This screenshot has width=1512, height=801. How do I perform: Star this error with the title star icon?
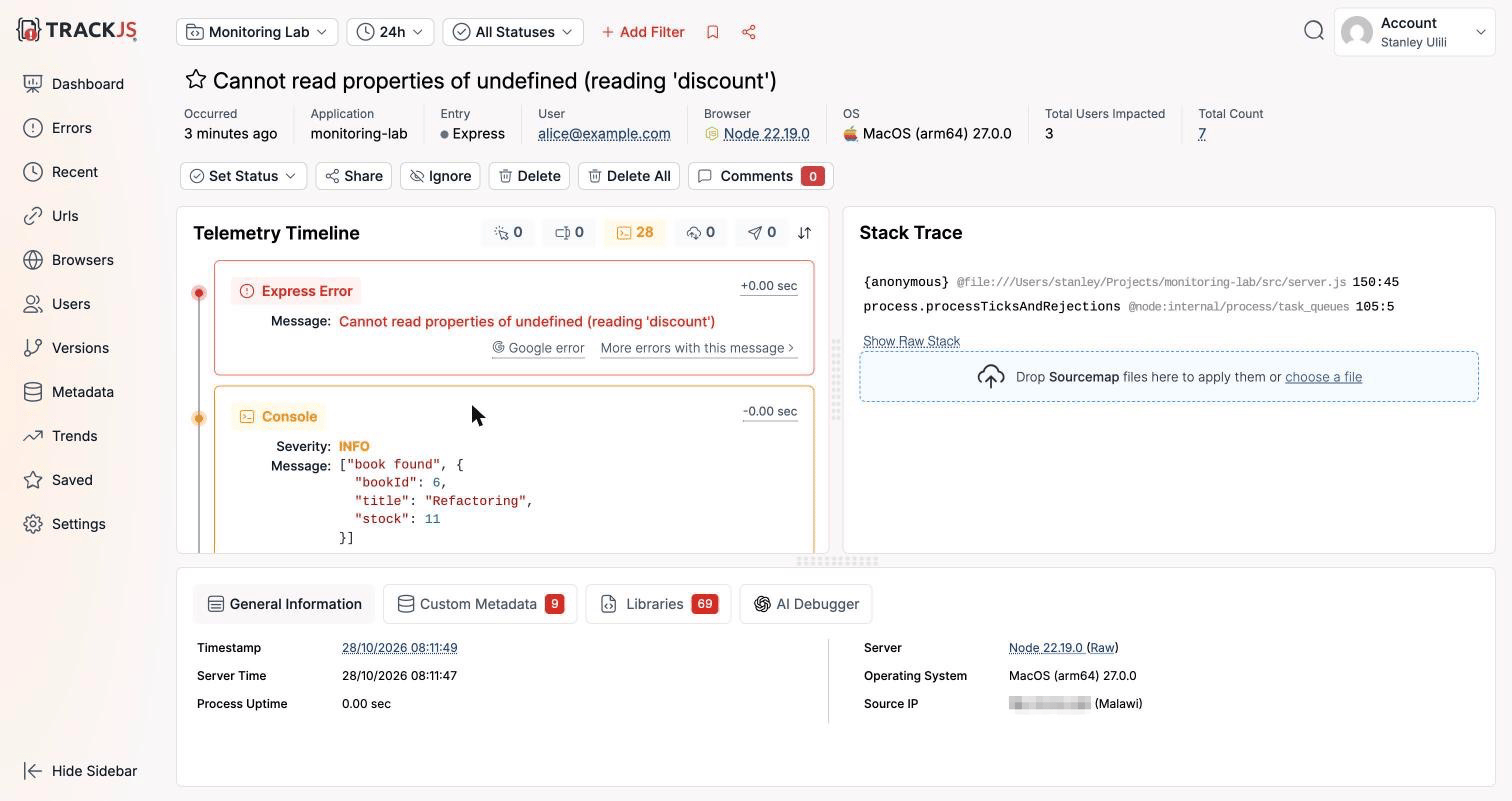pos(195,80)
